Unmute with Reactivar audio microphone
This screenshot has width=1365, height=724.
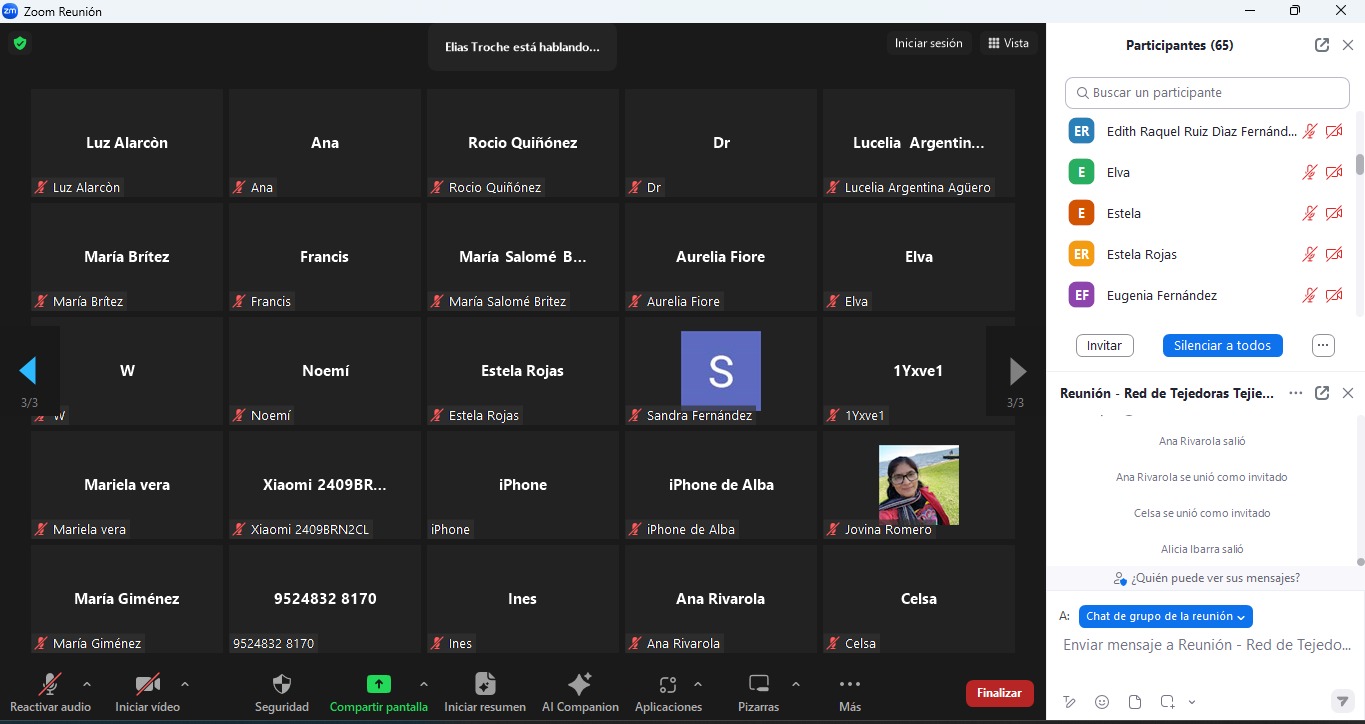49,685
